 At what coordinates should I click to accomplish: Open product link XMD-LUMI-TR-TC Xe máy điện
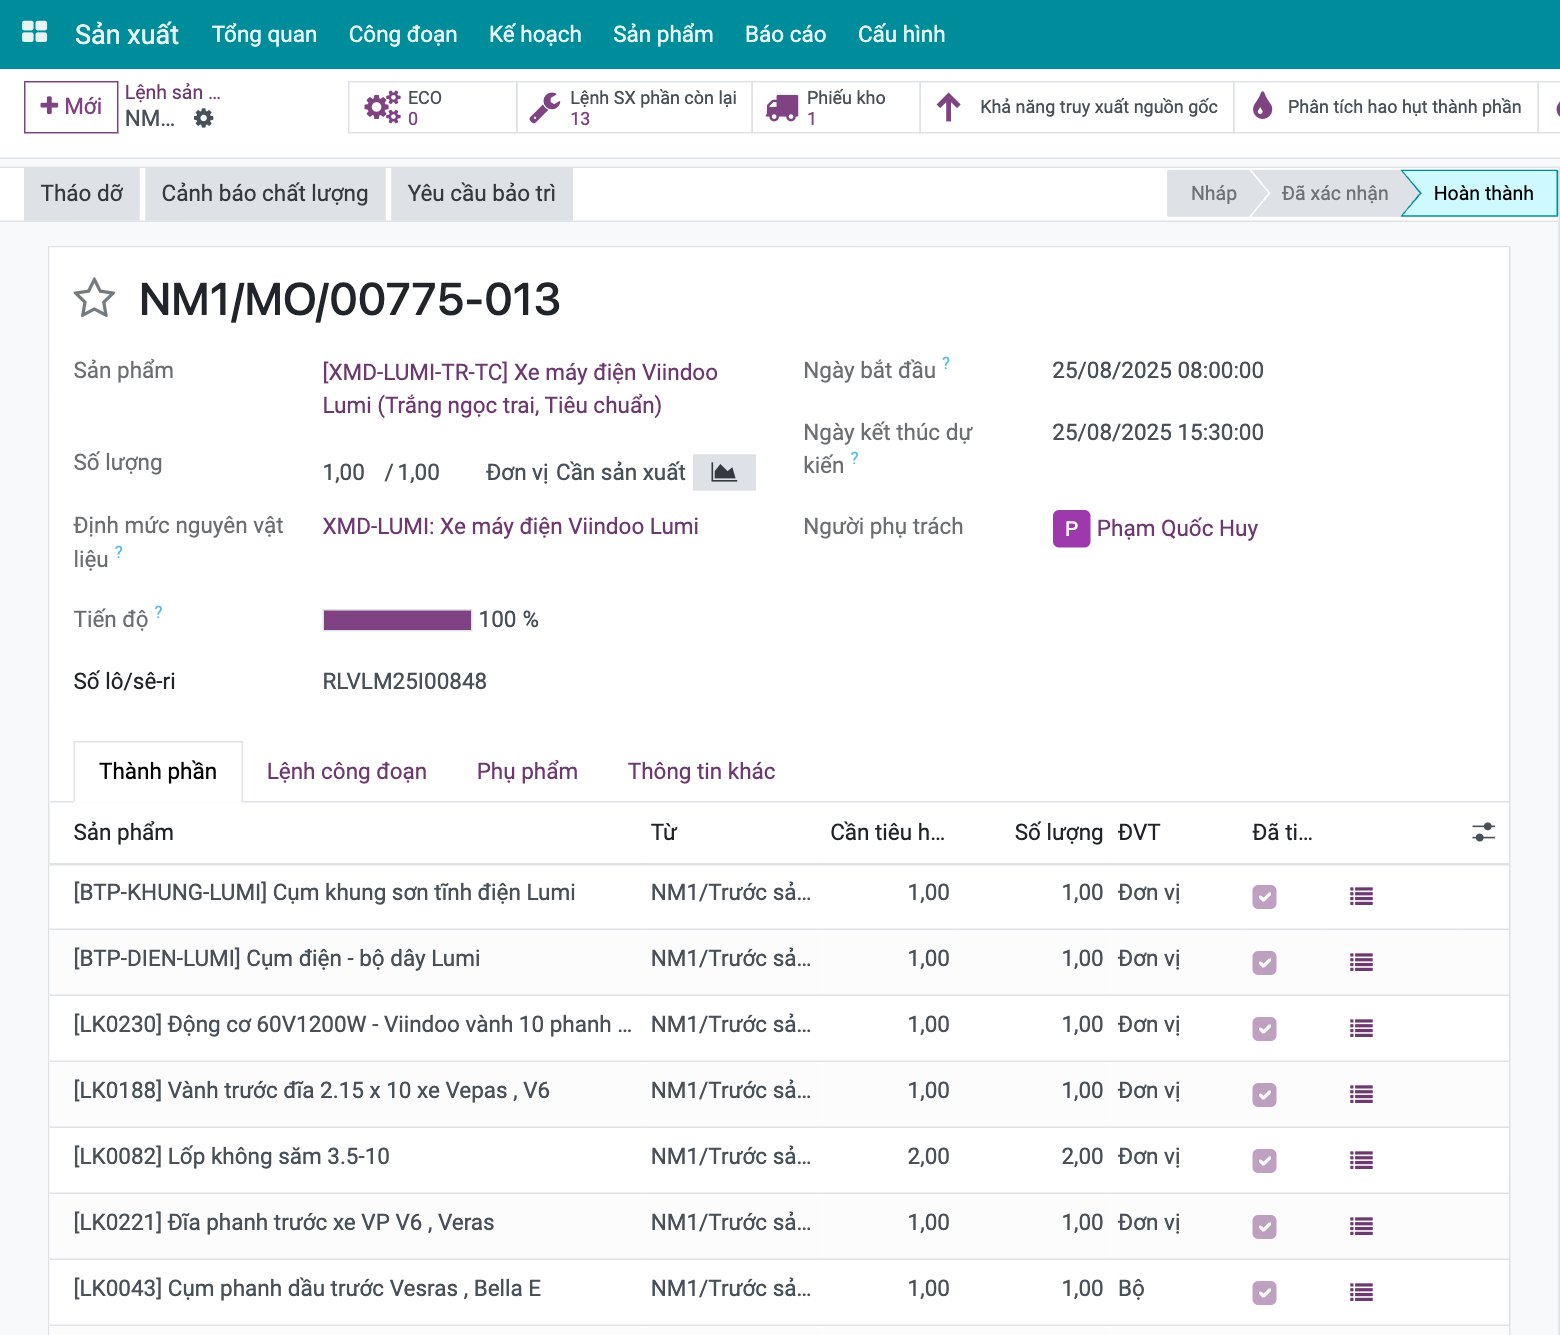tap(520, 388)
